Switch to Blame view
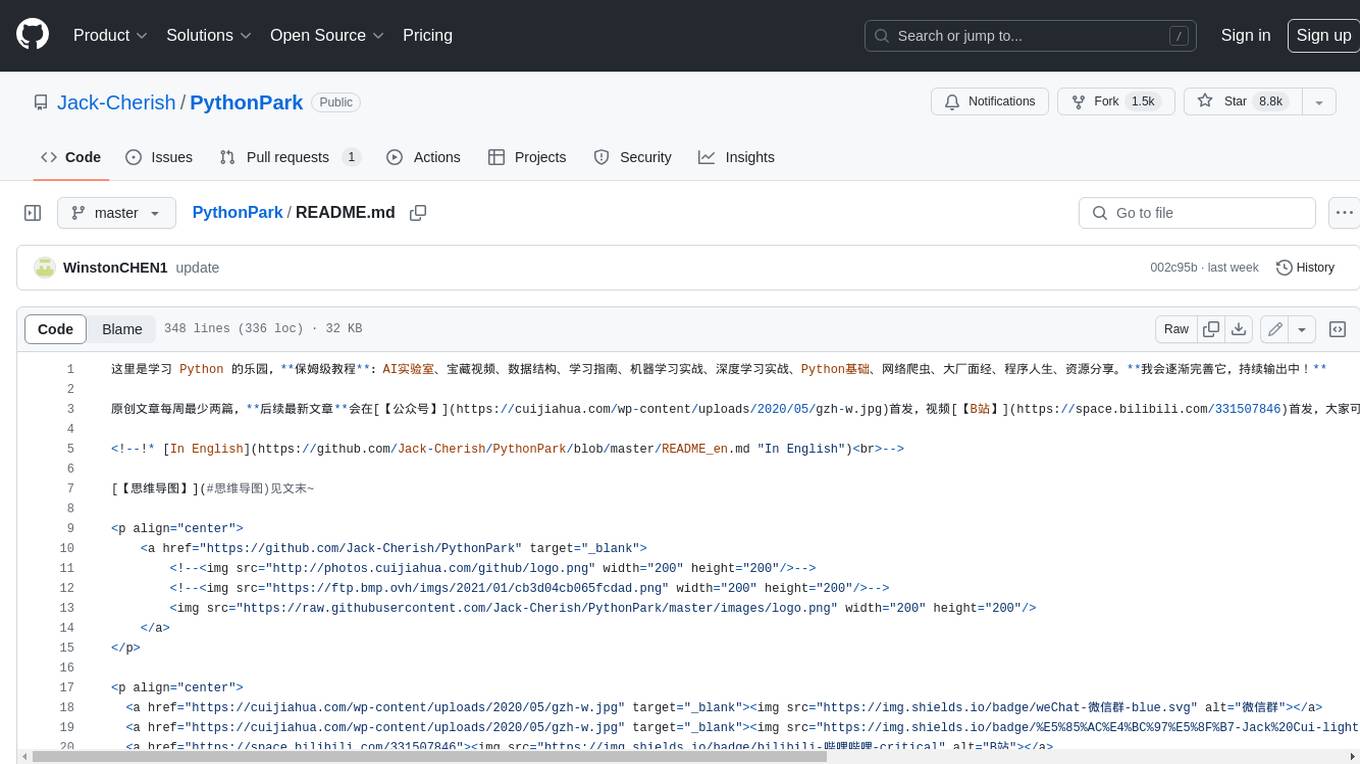 tap(122, 329)
